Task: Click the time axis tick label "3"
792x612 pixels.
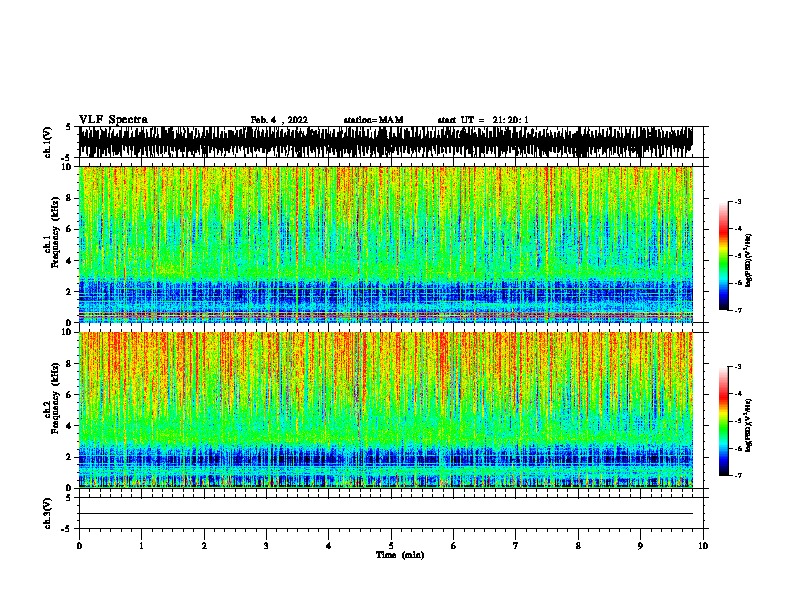Action: tap(266, 546)
